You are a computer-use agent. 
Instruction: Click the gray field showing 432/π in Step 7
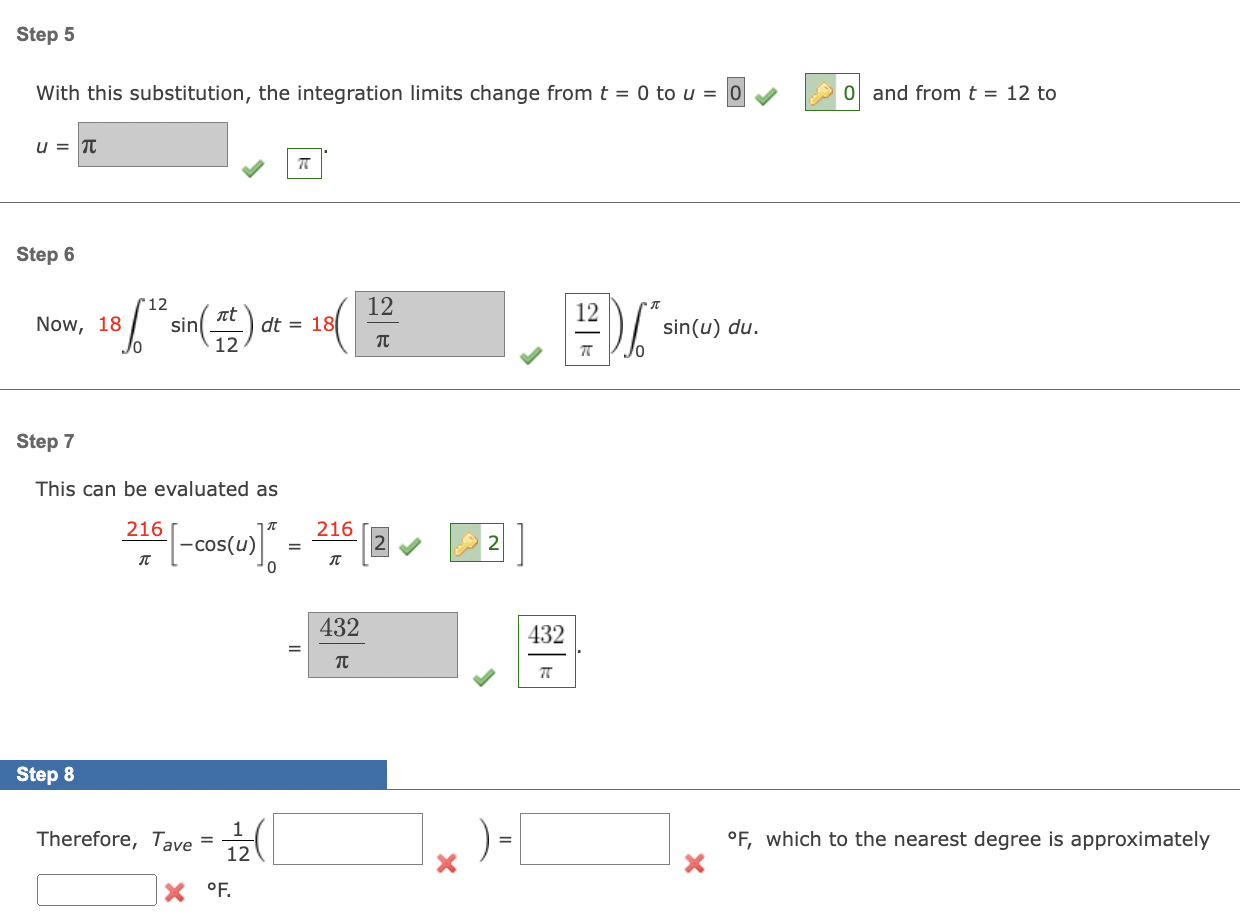[x=382, y=644]
